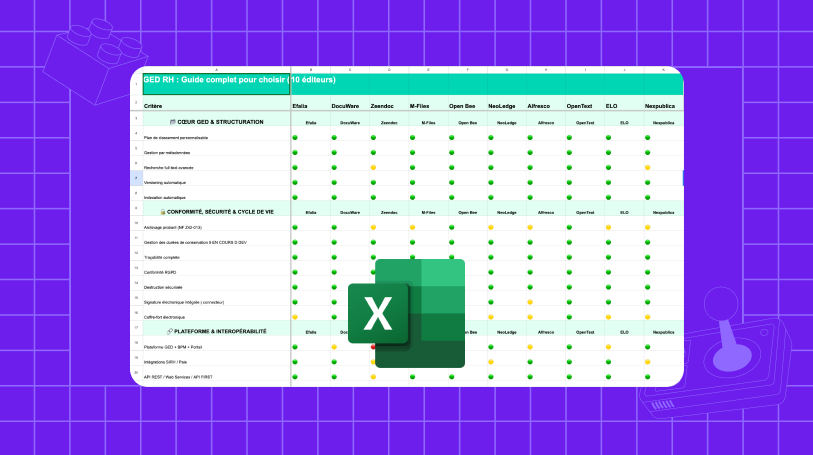The image size is (813, 455).
Task: Click Zeendoc's yellow dot in 'Recherche full-text' row
Action: coord(373,168)
